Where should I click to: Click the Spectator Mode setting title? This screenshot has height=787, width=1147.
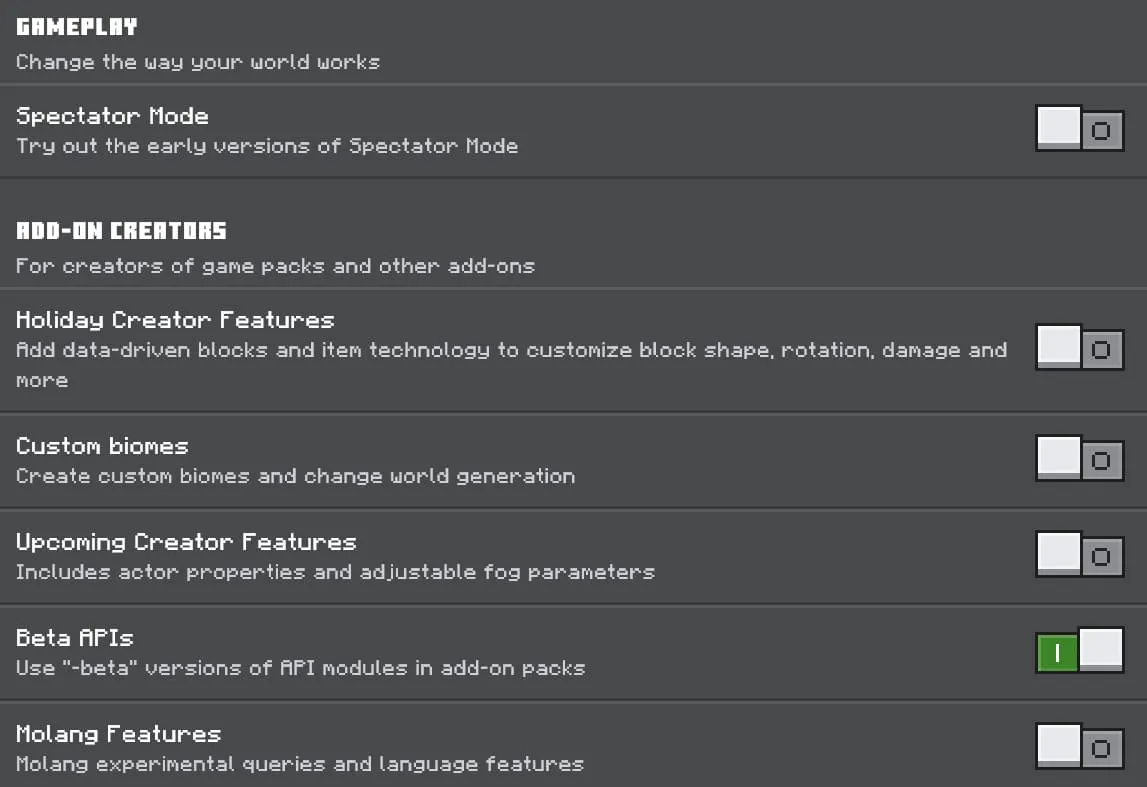click(x=112, y=116)
